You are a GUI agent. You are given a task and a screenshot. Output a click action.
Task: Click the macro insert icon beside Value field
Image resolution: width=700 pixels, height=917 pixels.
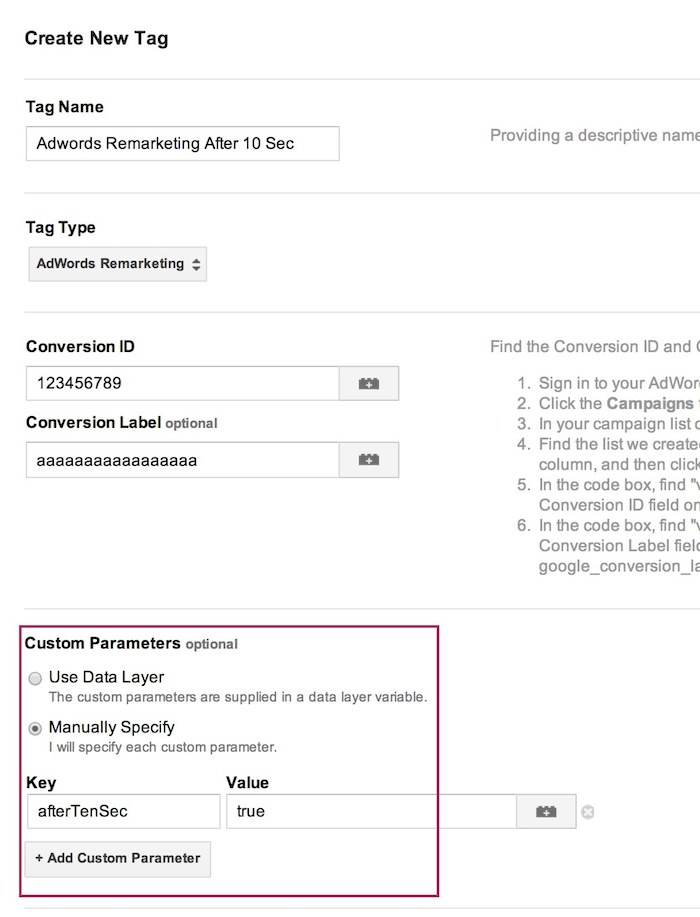pos(546,812)
